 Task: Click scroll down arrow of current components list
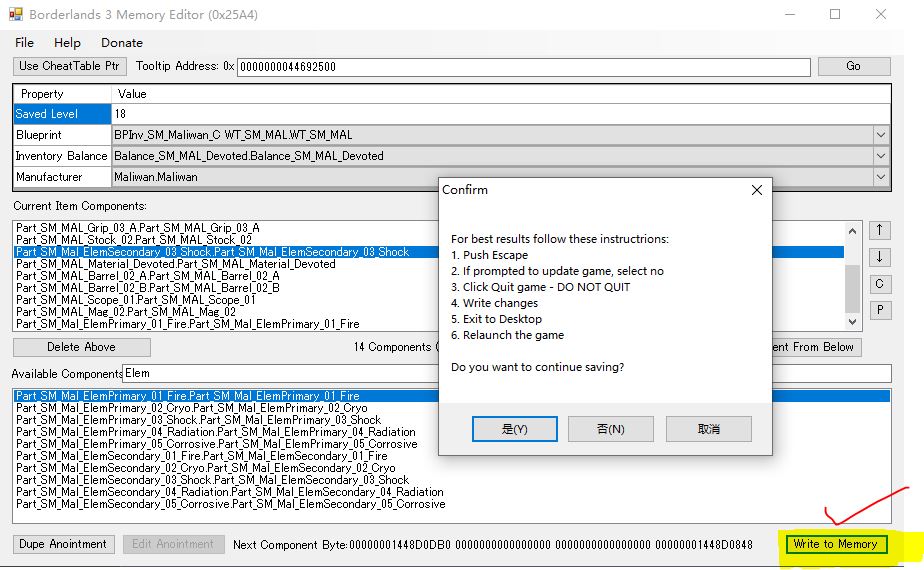(x=852, y=322)
